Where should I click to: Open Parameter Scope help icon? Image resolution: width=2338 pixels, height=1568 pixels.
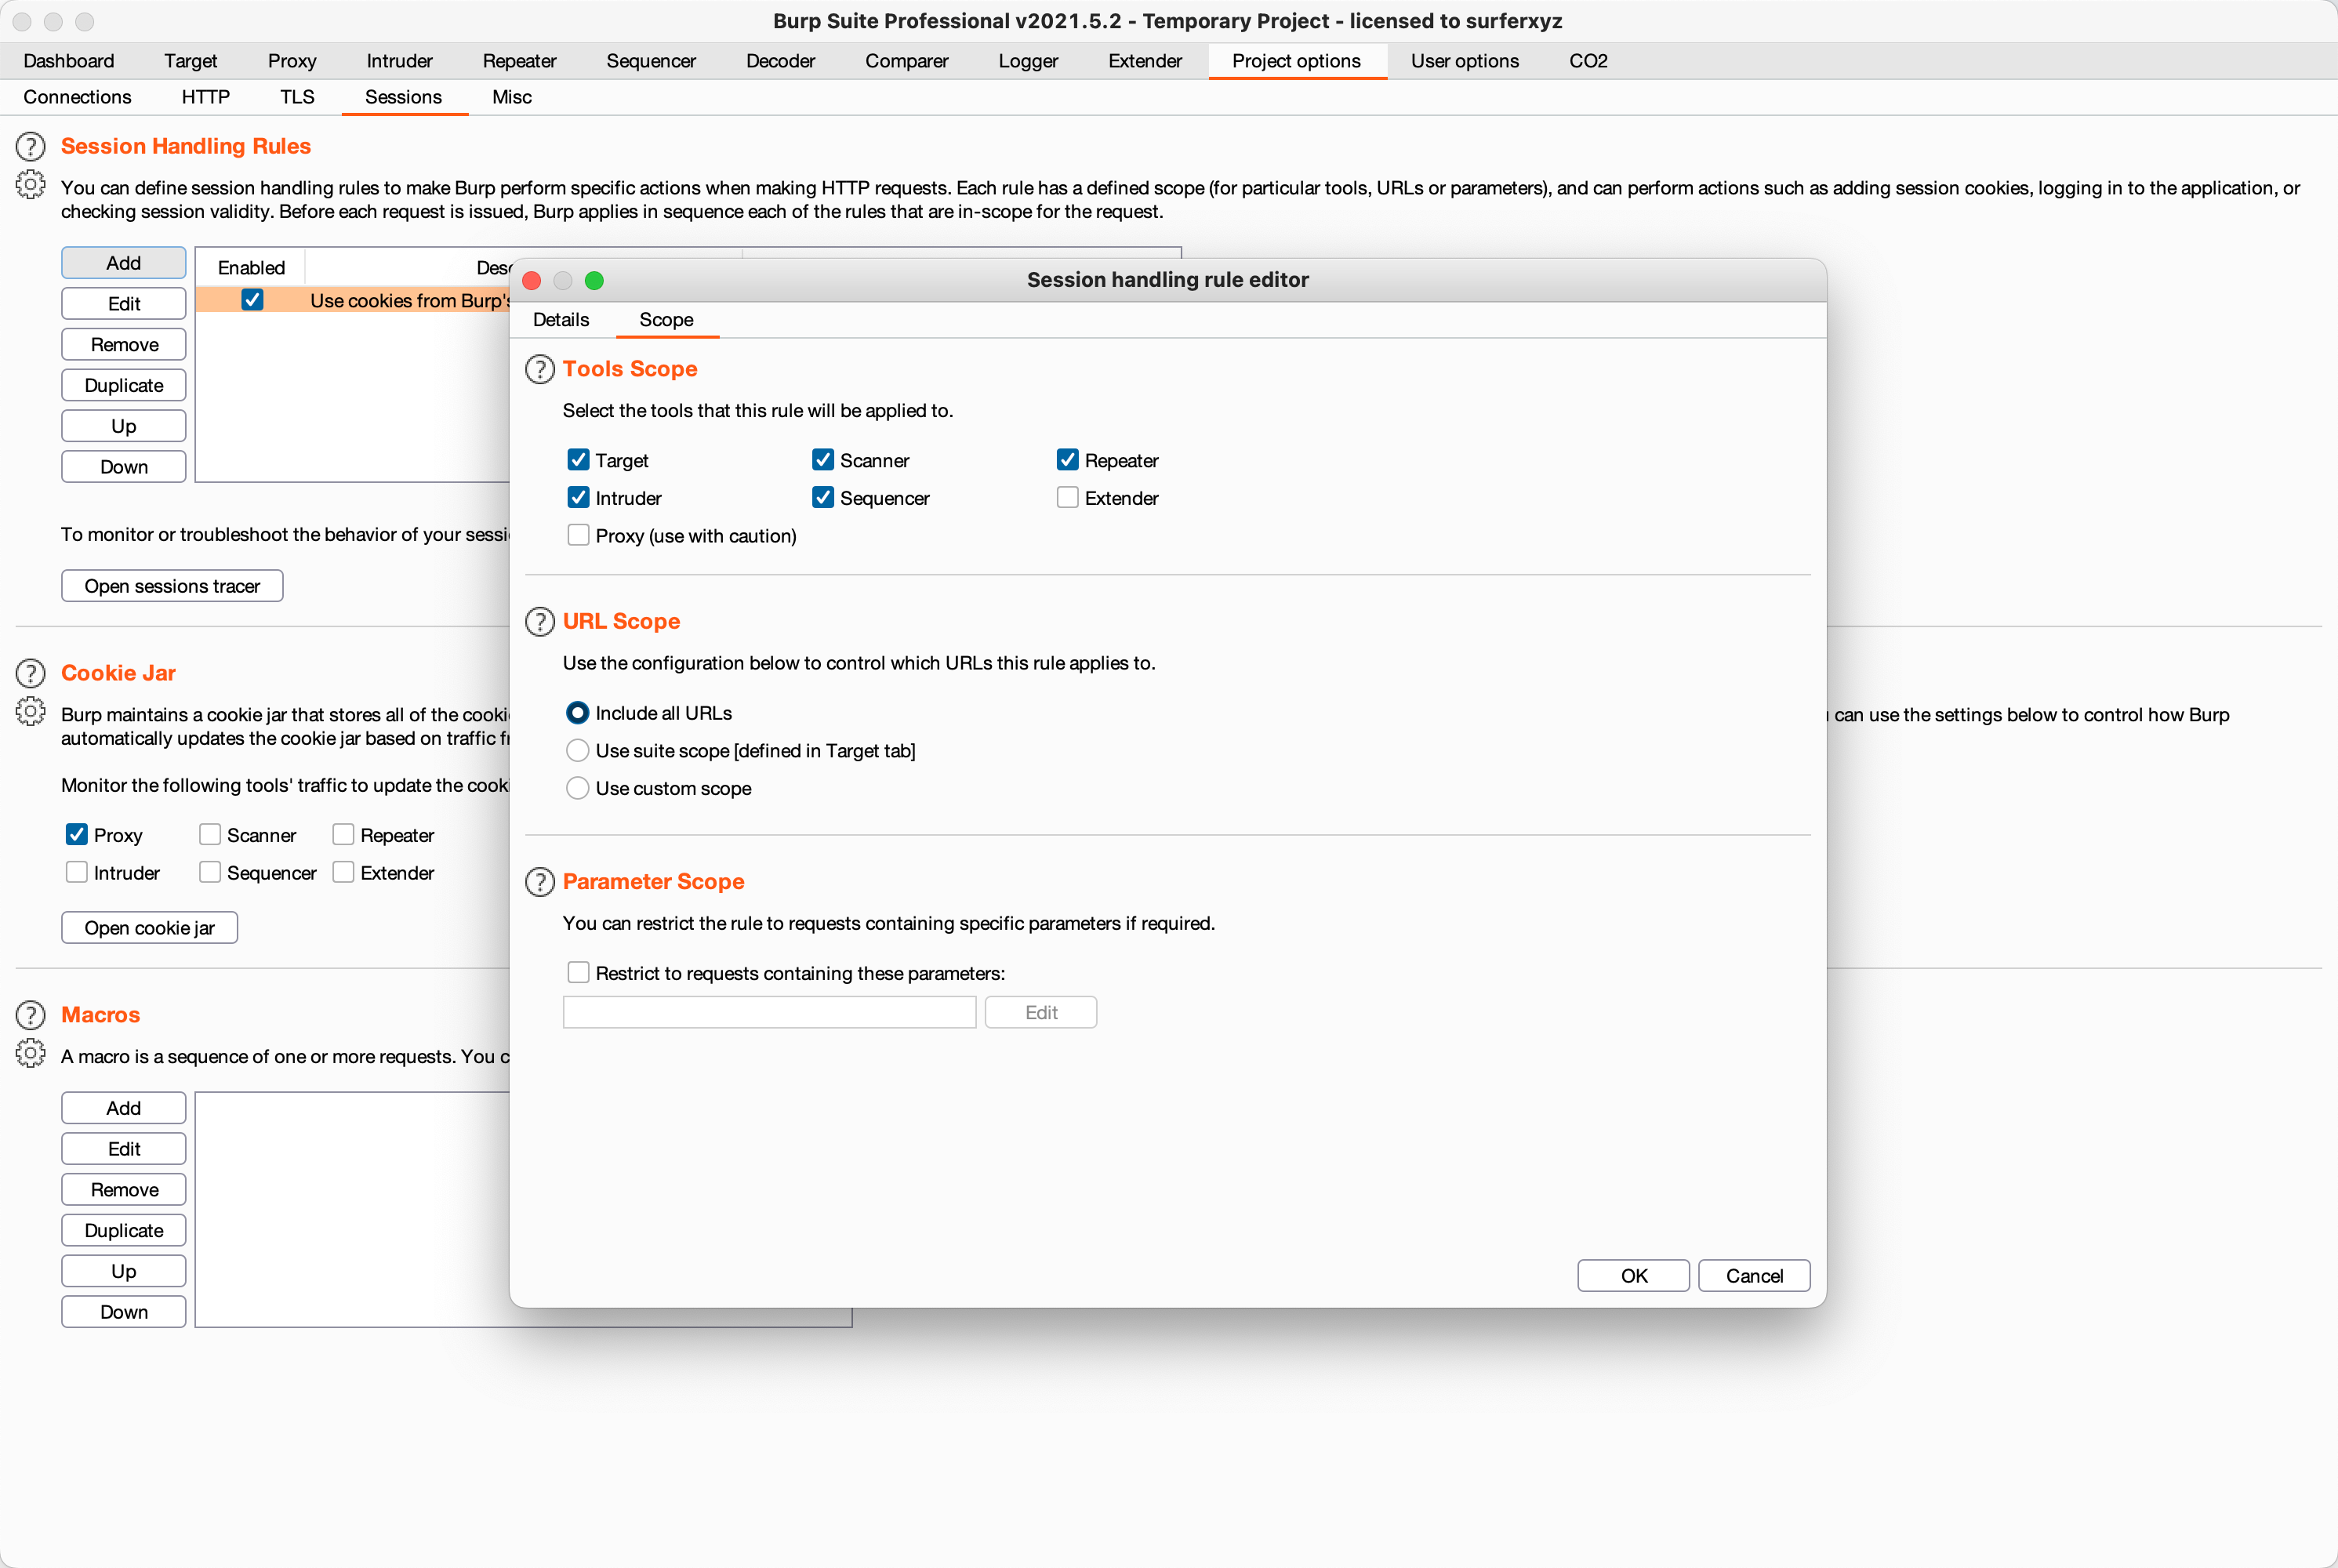pyautogui.click(x=540, y=882)
